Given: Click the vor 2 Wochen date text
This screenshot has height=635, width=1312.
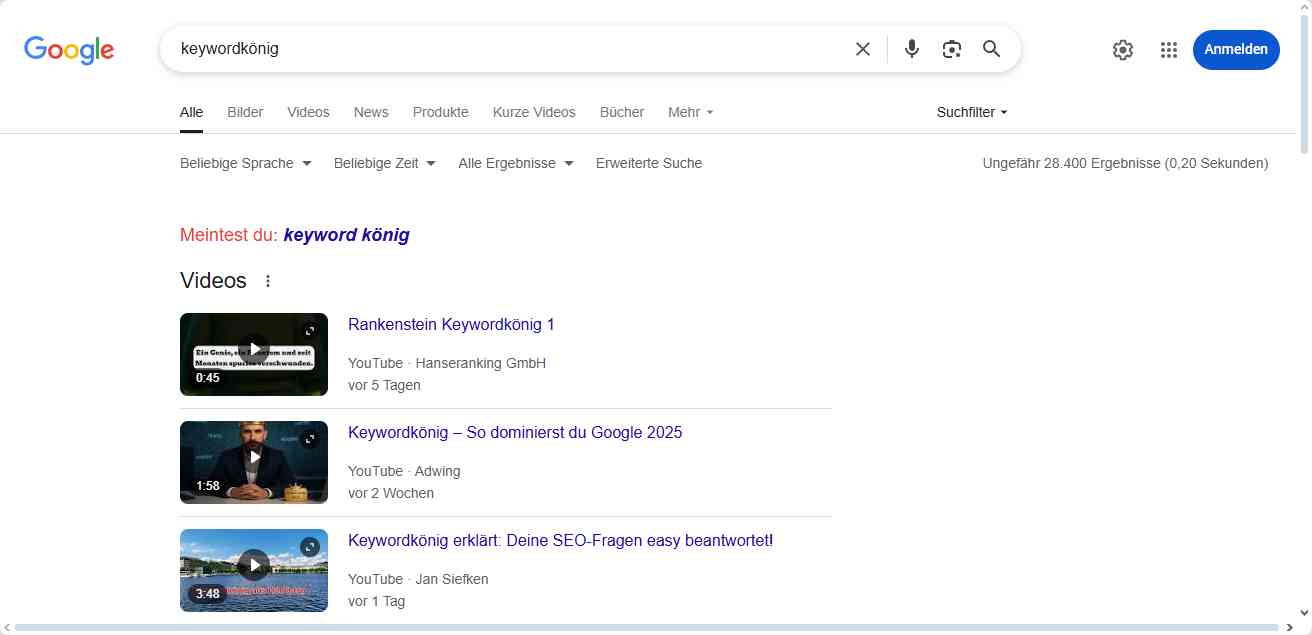Looking at the screenshot, I should pos(391,493).
